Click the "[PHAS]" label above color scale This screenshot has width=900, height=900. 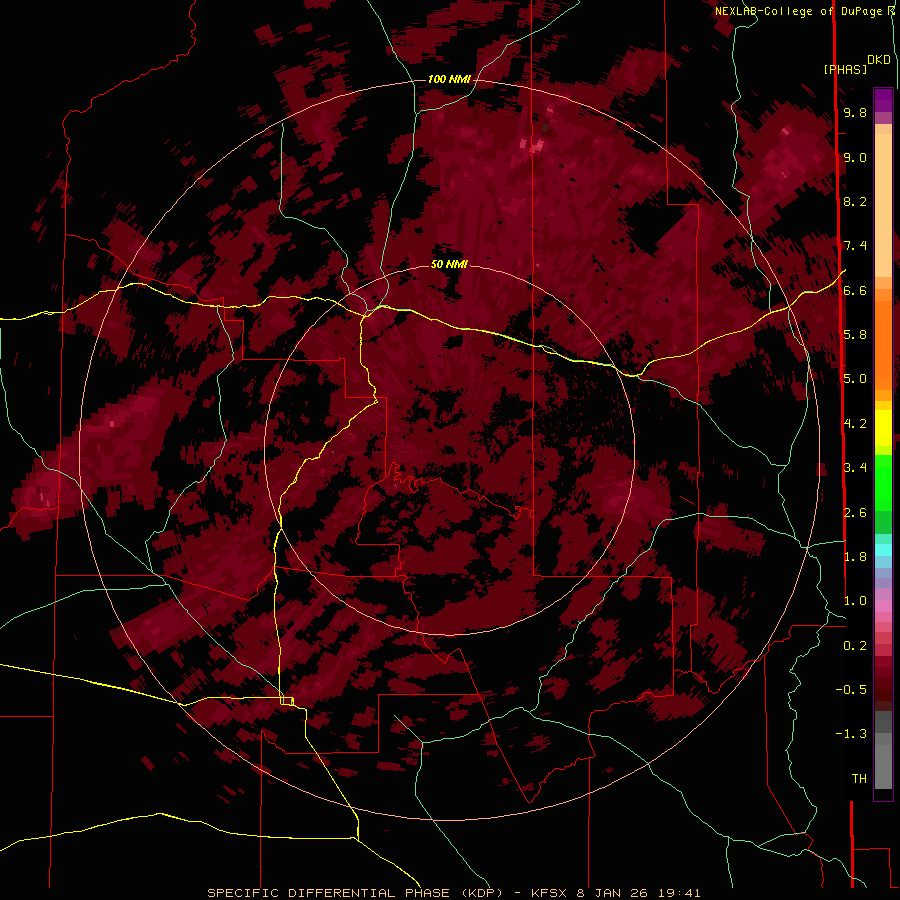tap(845, 69)
